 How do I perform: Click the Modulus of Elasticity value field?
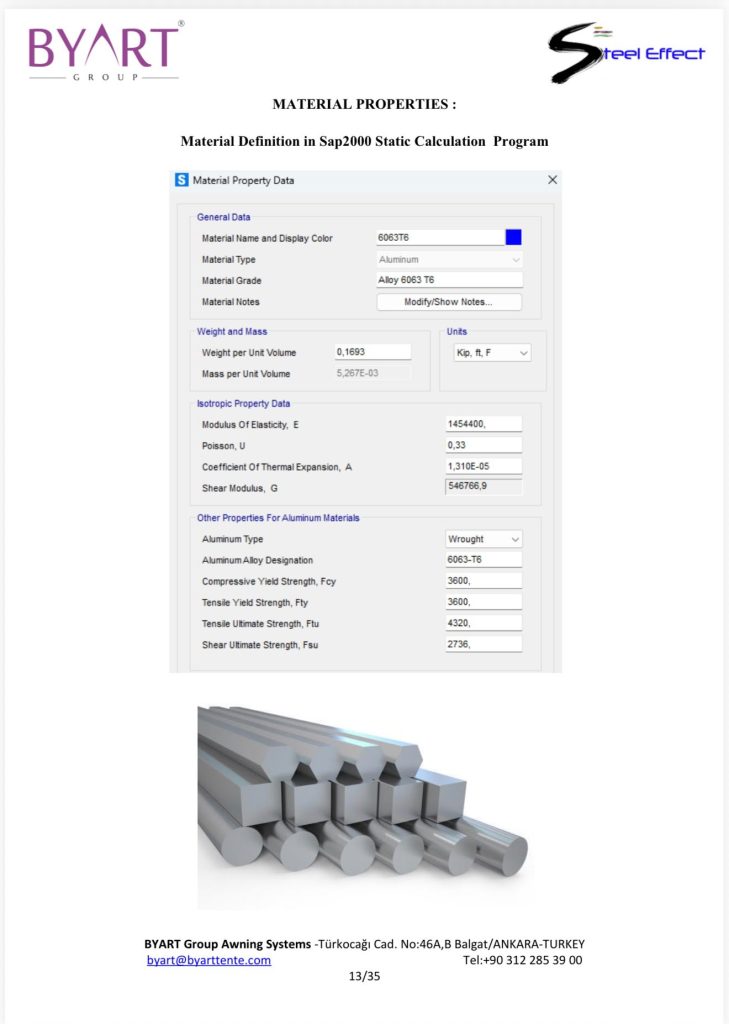pyautogui.click(x=483, y=424)
